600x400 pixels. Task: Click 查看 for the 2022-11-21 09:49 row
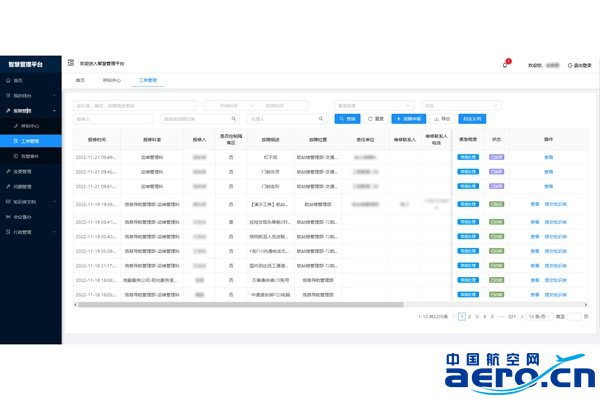548,157
